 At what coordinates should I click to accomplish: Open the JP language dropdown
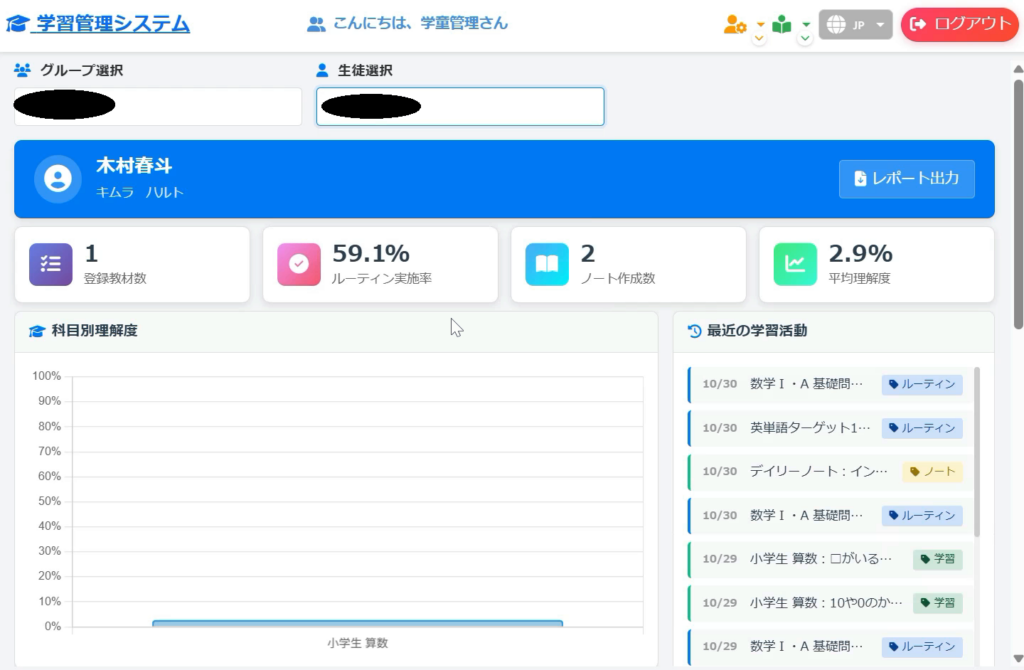[x=856, y=25]
